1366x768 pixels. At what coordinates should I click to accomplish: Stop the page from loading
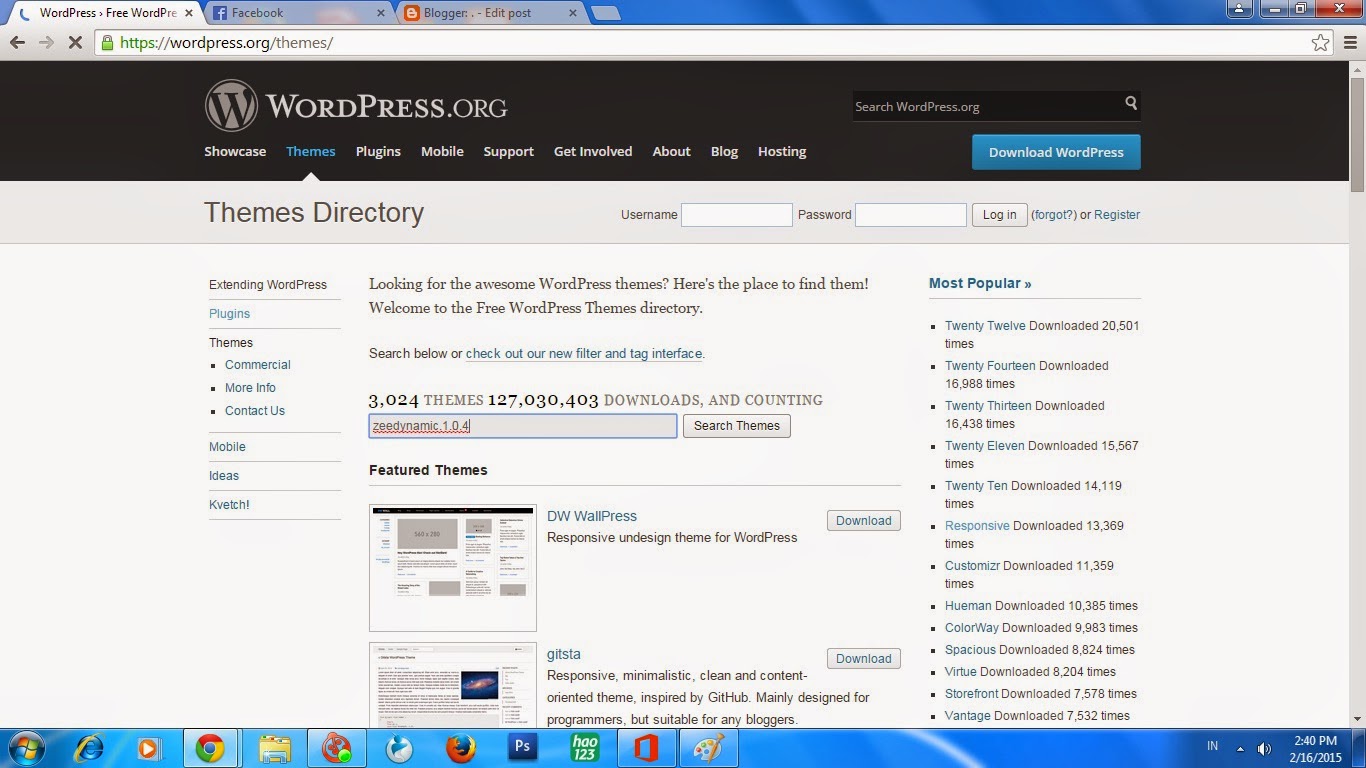tap(76, 43)
